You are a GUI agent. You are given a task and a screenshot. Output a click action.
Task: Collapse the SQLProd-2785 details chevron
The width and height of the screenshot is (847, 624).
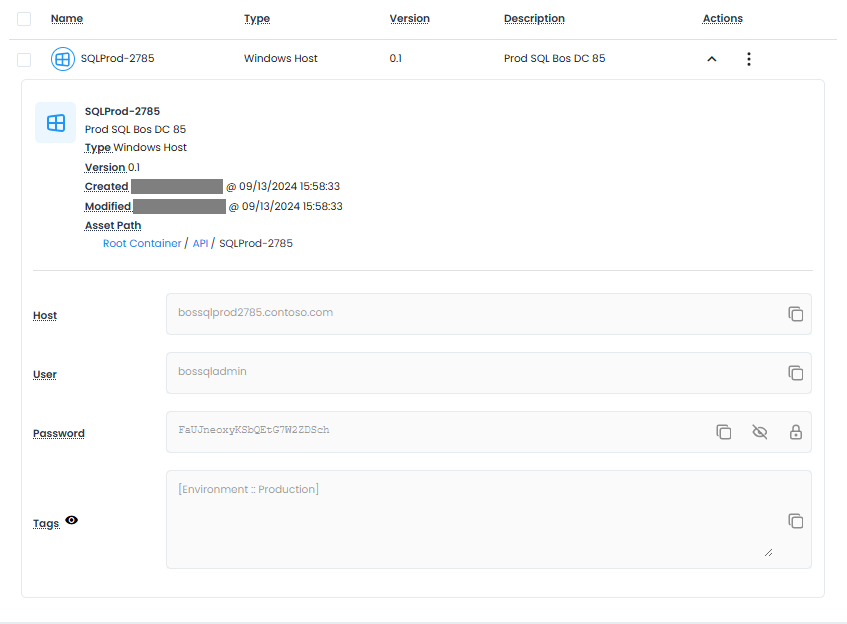[712, 59]
